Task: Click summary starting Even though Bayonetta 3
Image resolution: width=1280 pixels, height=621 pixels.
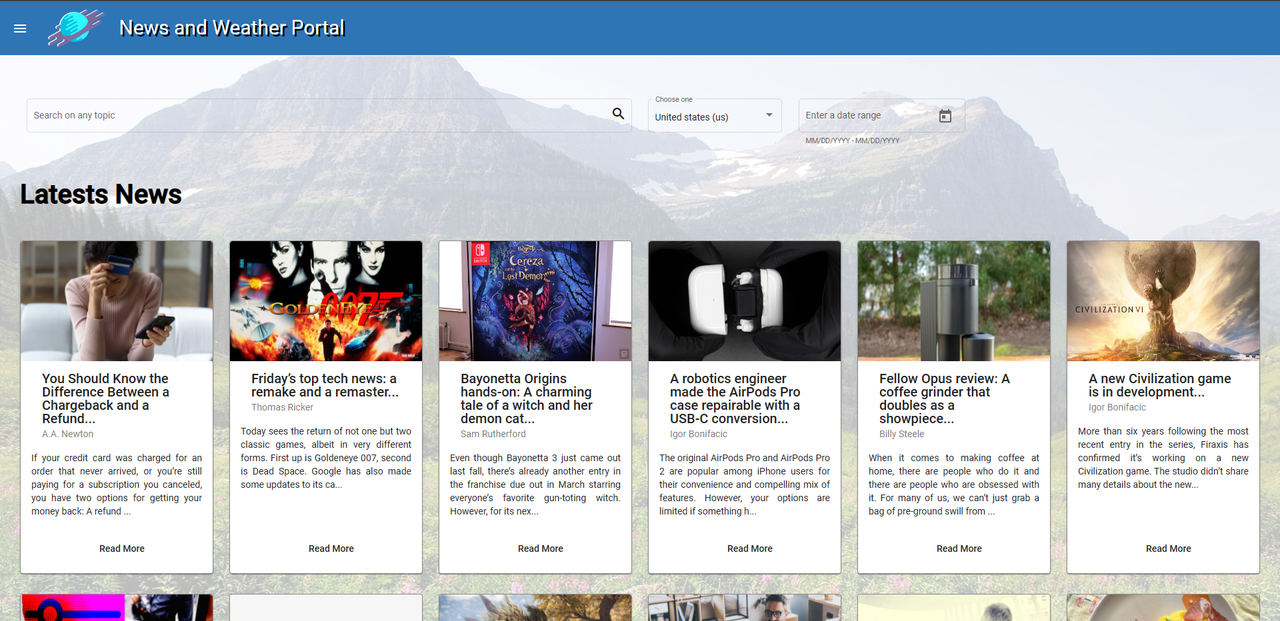Action: [535, 485]
